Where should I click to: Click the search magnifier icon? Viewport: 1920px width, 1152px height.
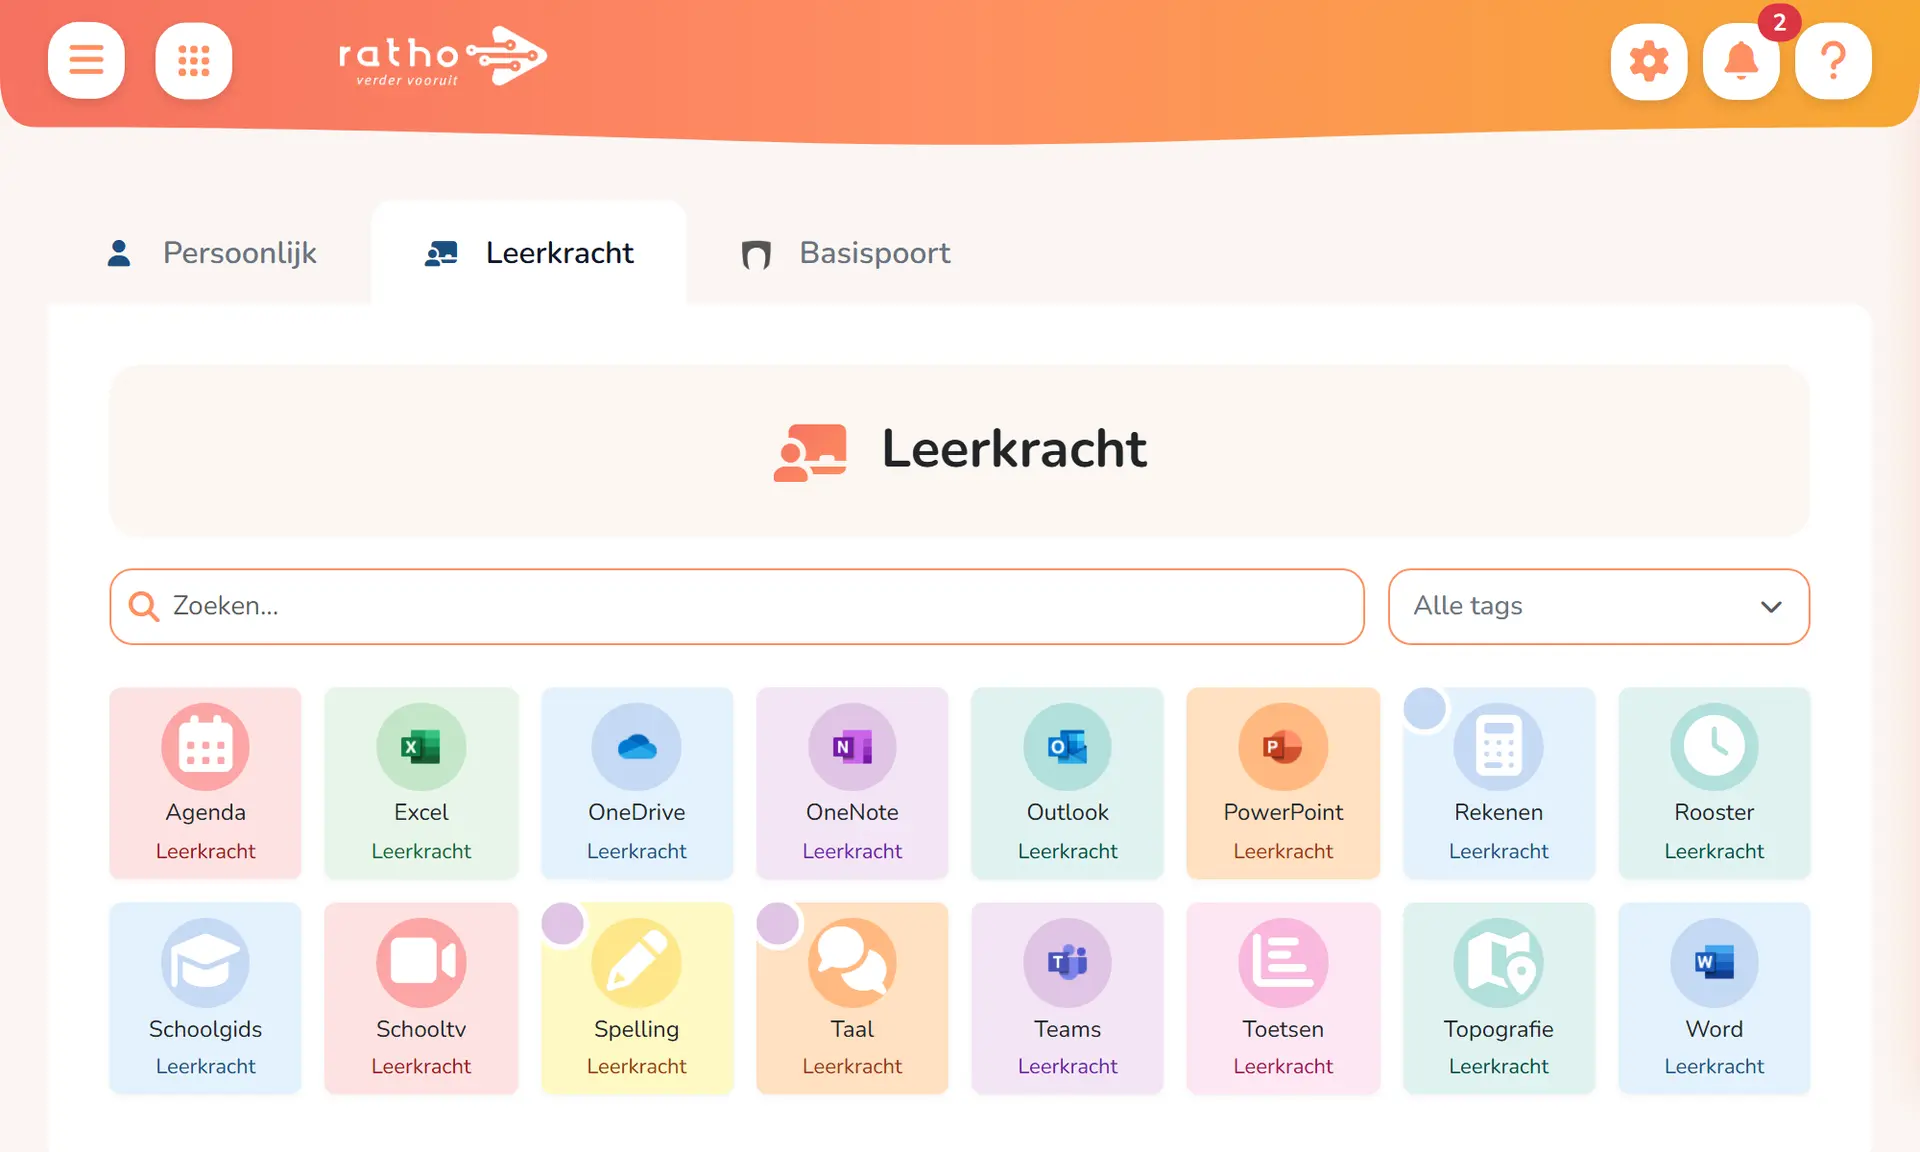click(144, 606)
